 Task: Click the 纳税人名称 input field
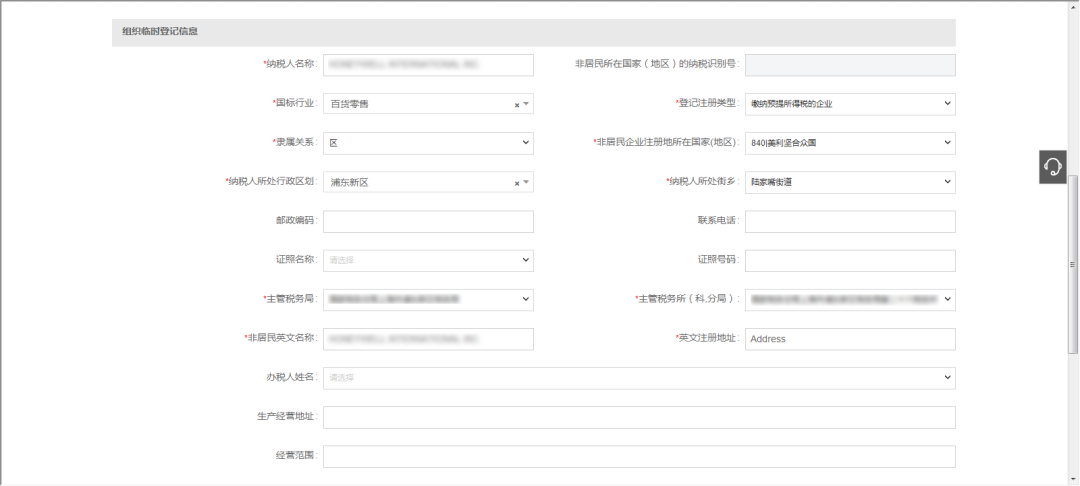[x=428, y=65]
